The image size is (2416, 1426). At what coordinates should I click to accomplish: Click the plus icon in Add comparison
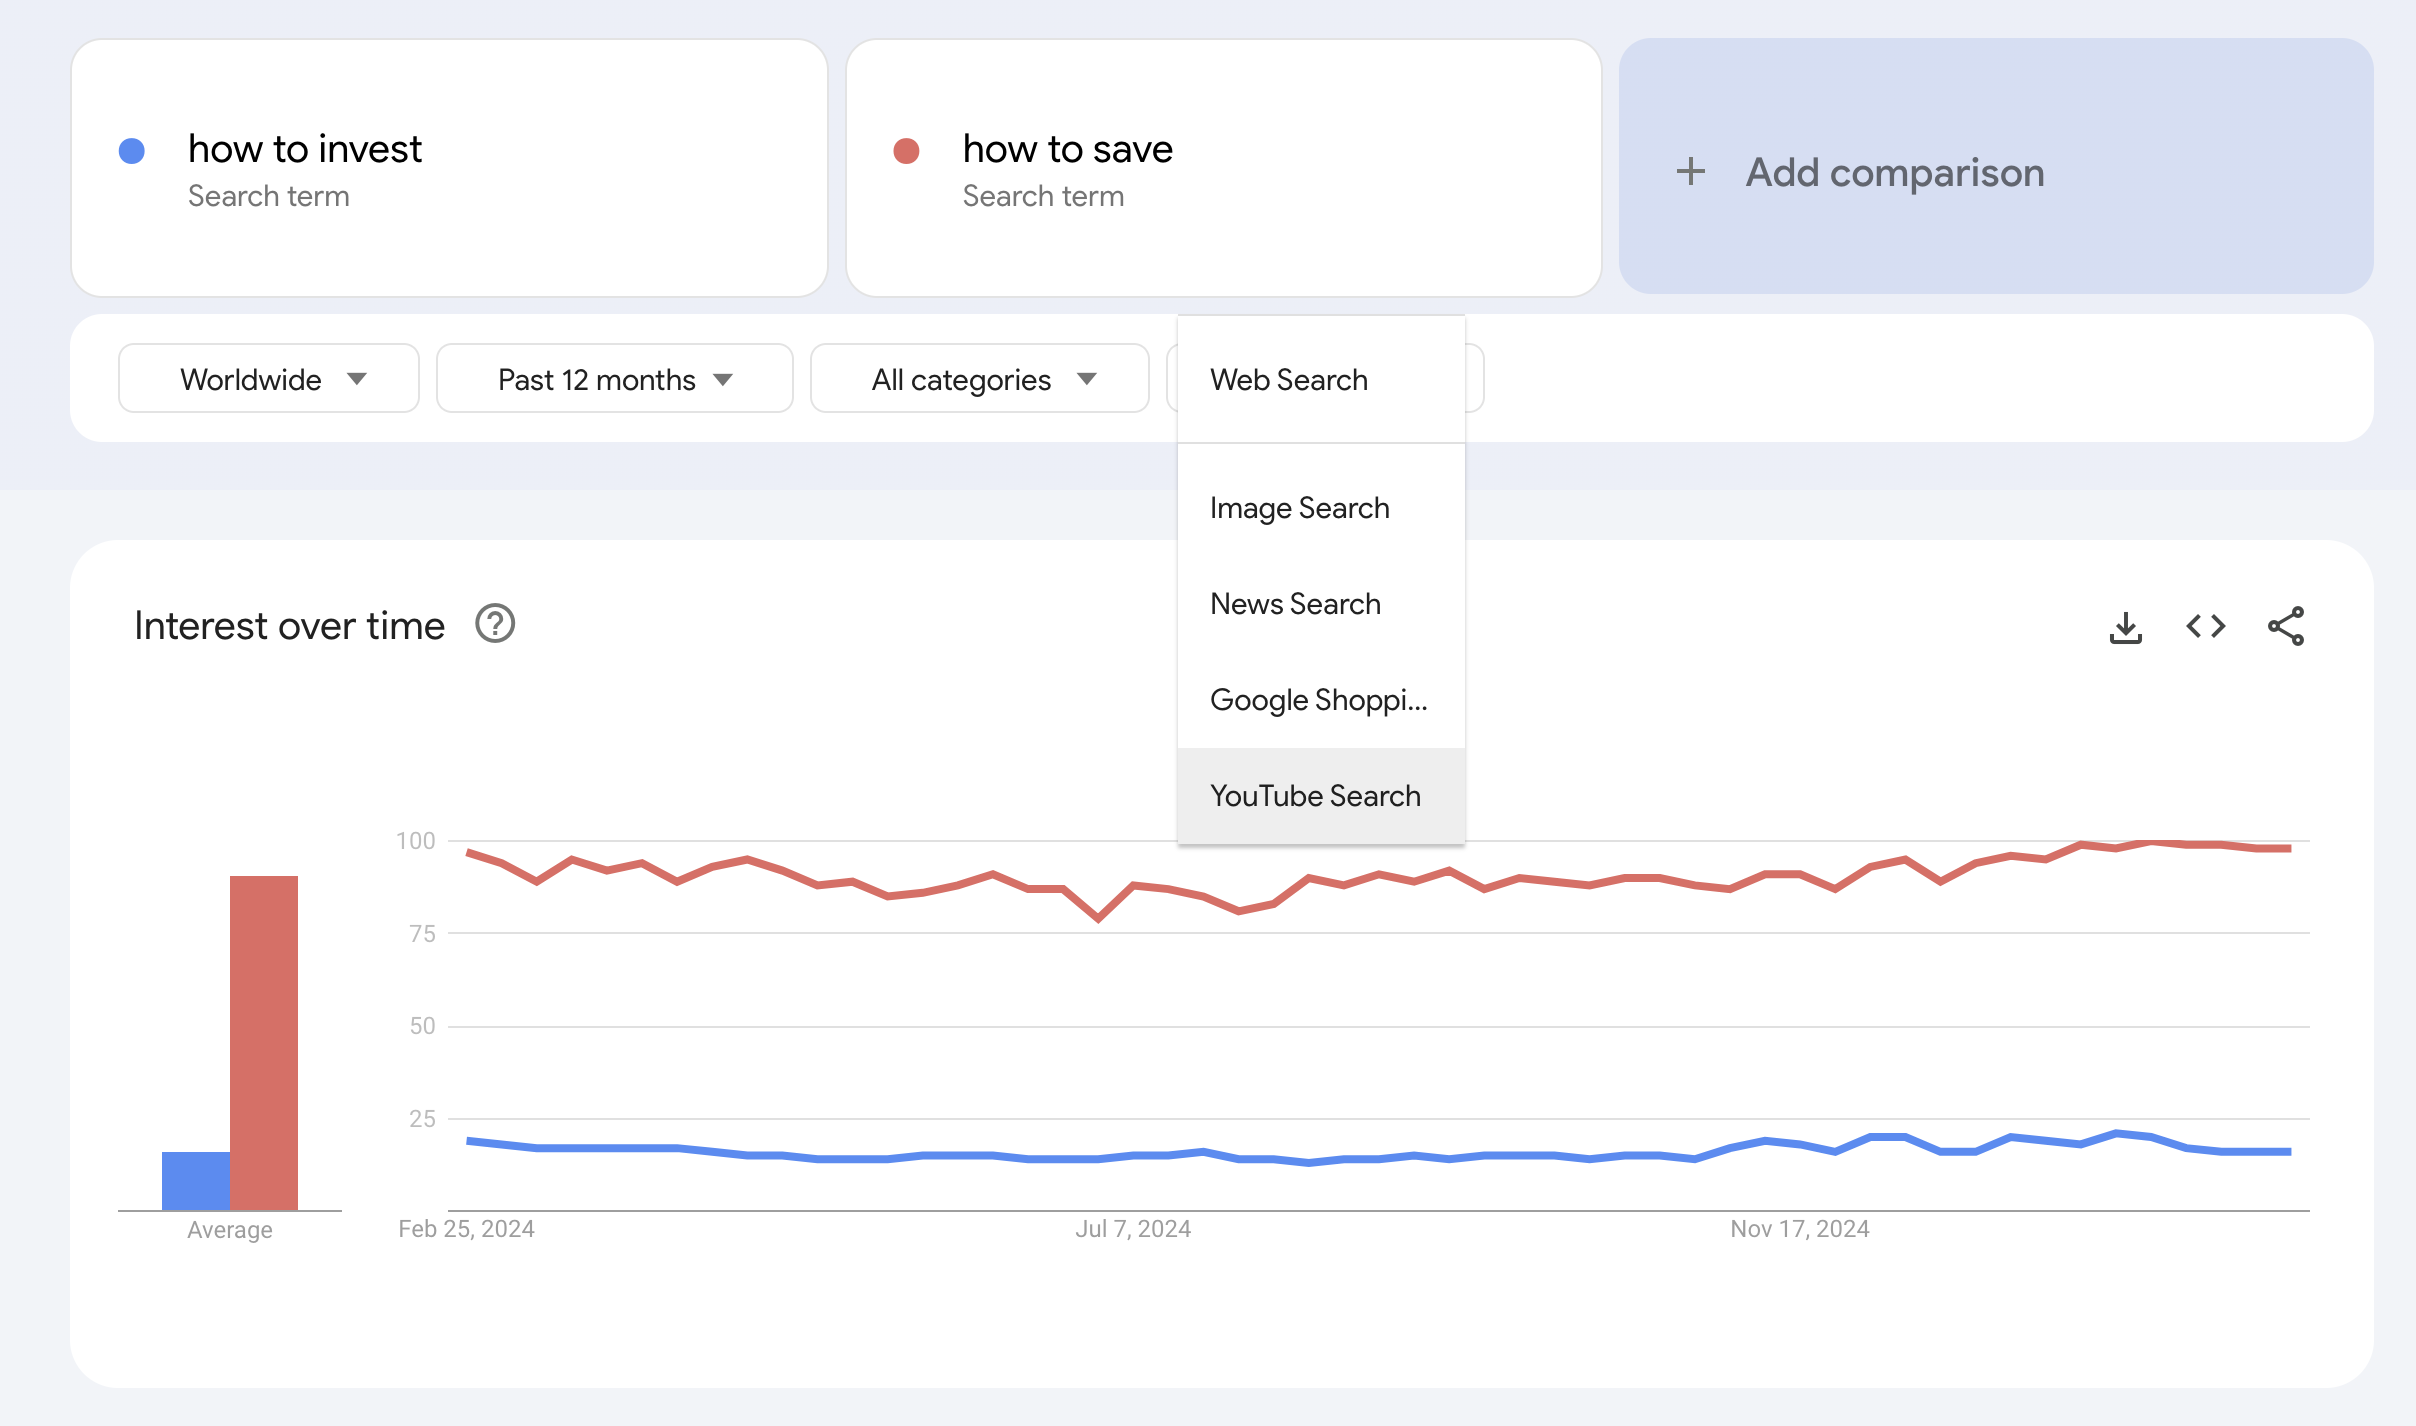[x=1690, y=172]
